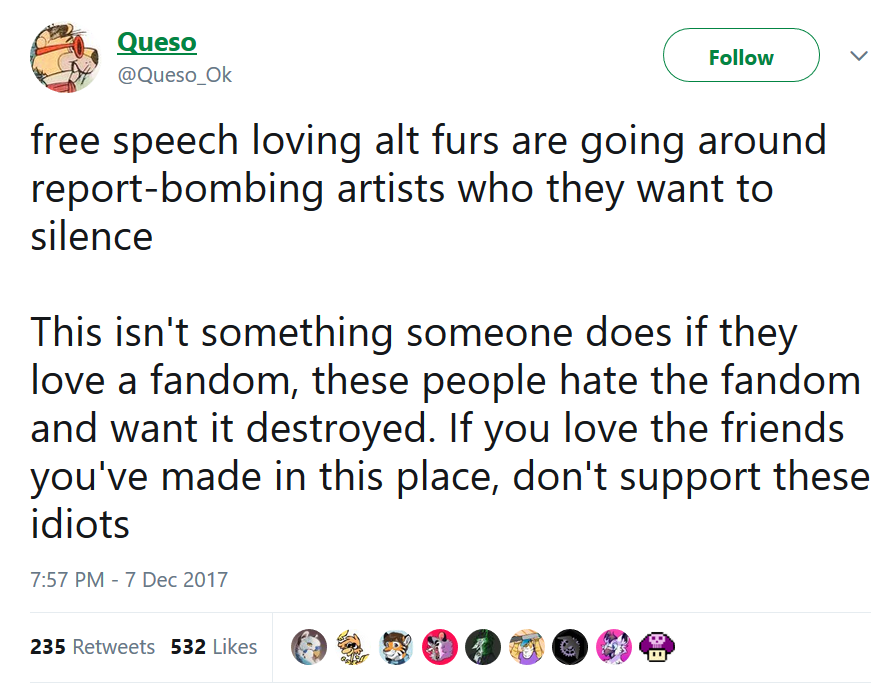Viewport: 894px width, 685px height.
Task: Follow the Queso account
Action: tap(741, 55)
